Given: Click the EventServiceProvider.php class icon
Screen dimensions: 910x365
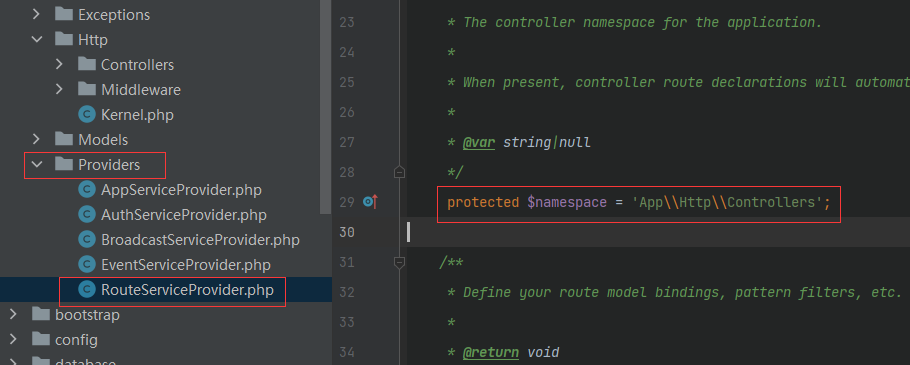Looking at the screenshot, I should (x=86, y=265).
